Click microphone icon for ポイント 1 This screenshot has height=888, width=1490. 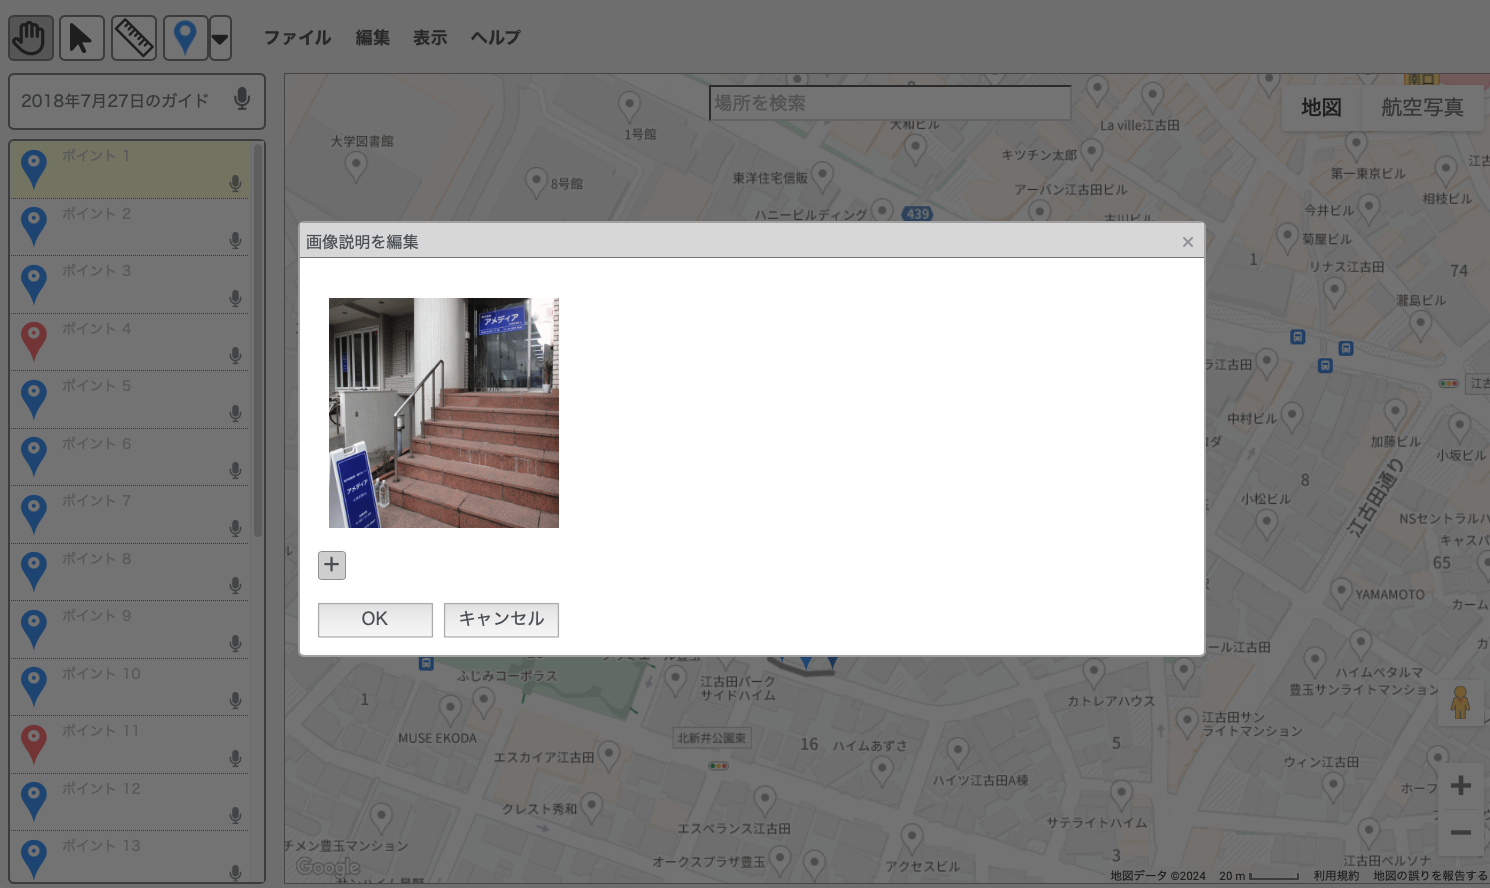[235, 184]
